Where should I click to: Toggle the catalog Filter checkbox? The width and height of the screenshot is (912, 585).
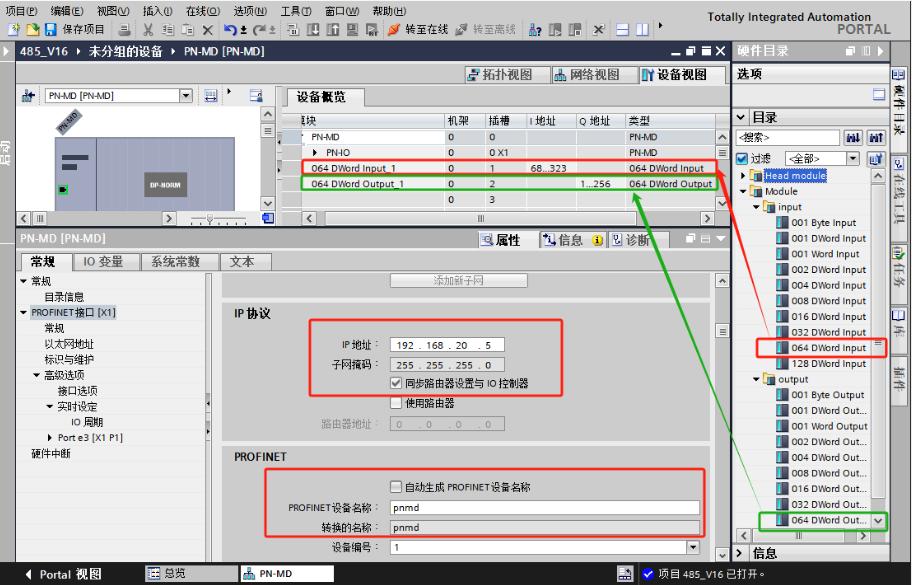(x=741, y=158)
